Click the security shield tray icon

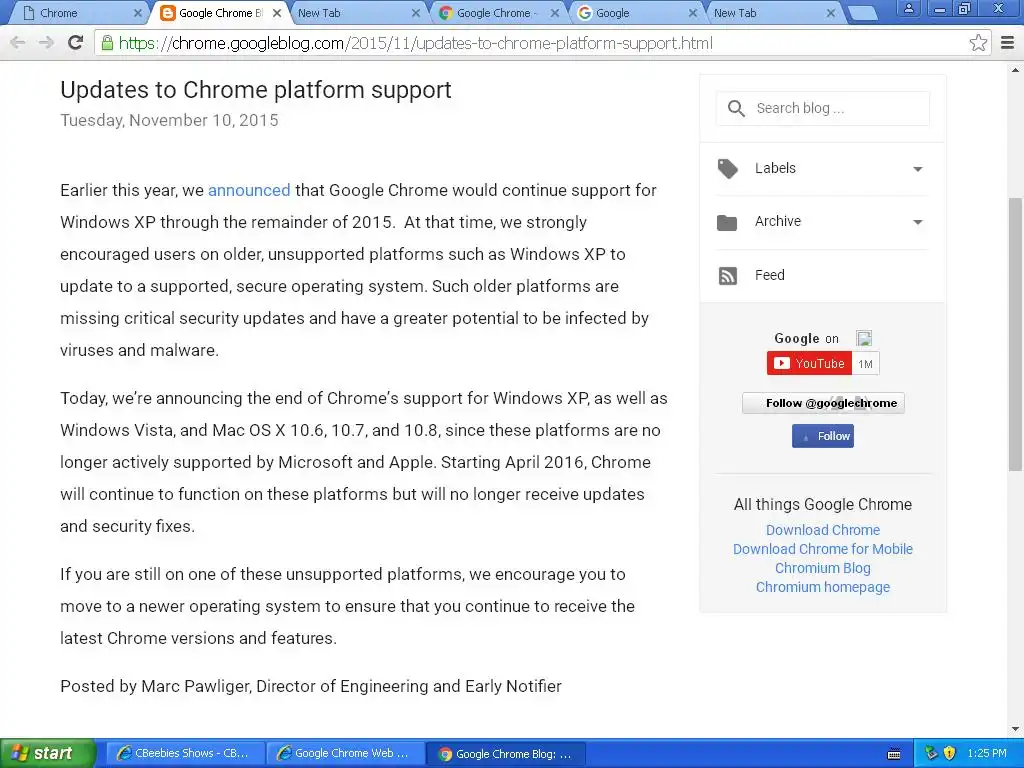pyautogui.click(x=950, y=753)
